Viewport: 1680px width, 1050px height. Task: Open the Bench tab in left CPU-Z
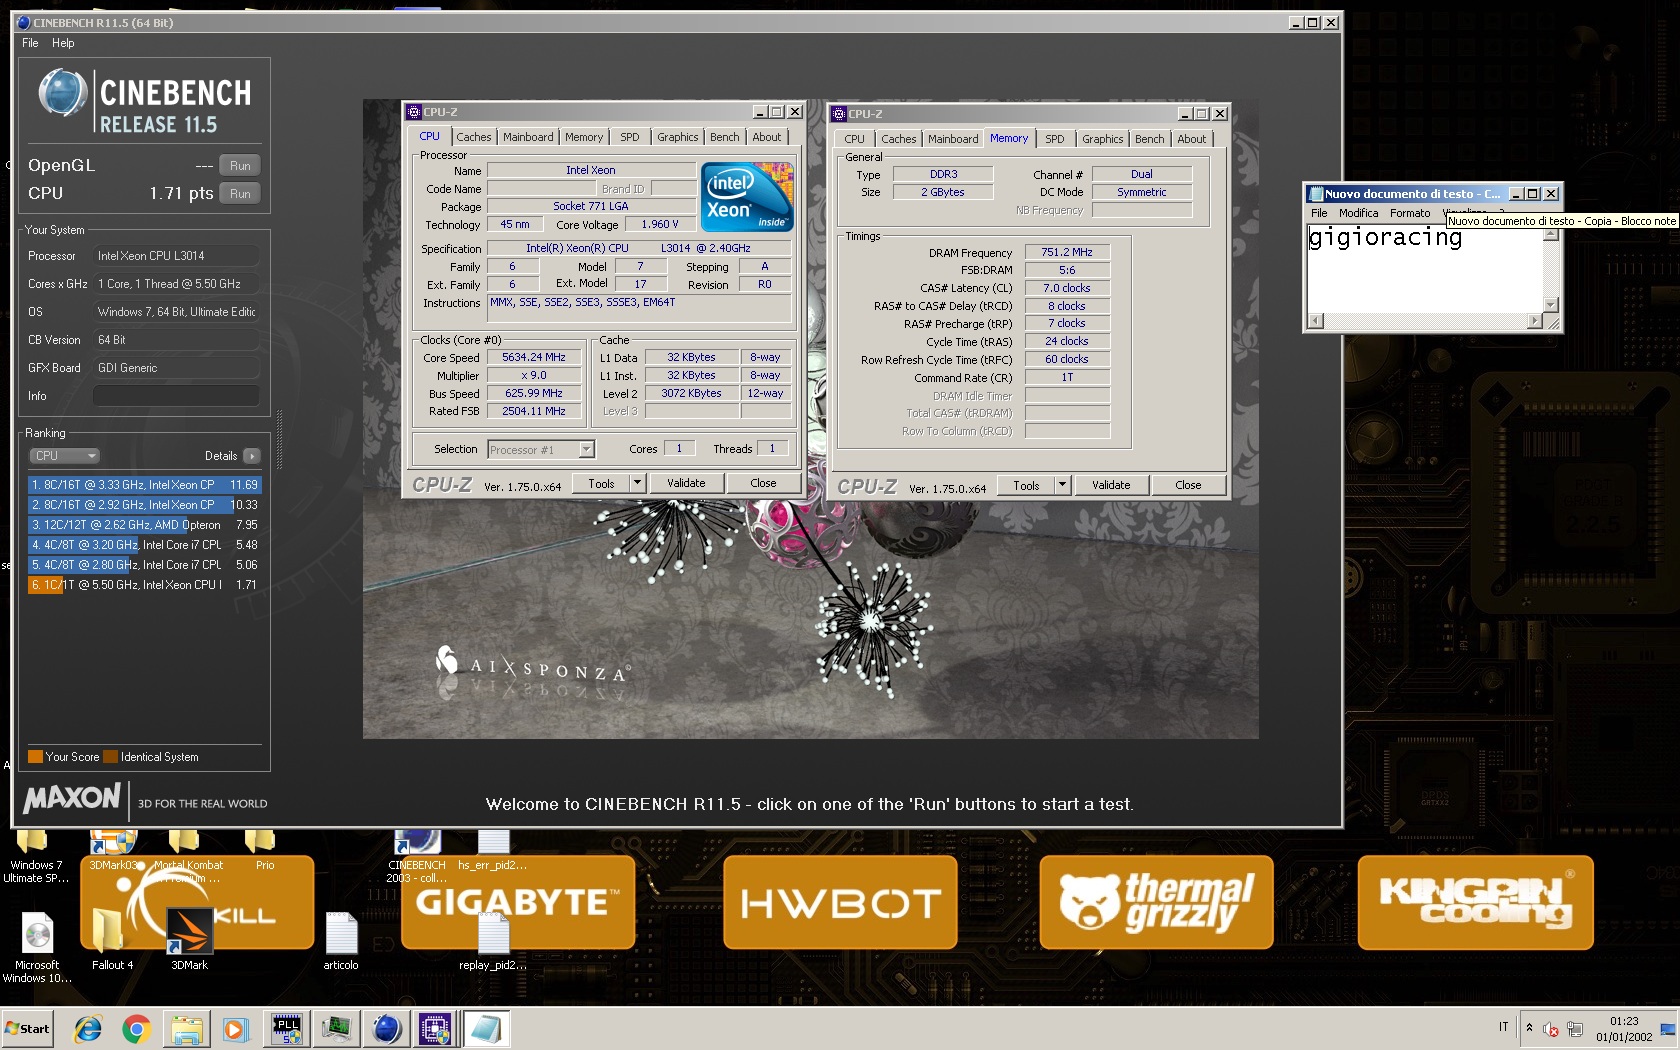724,138
